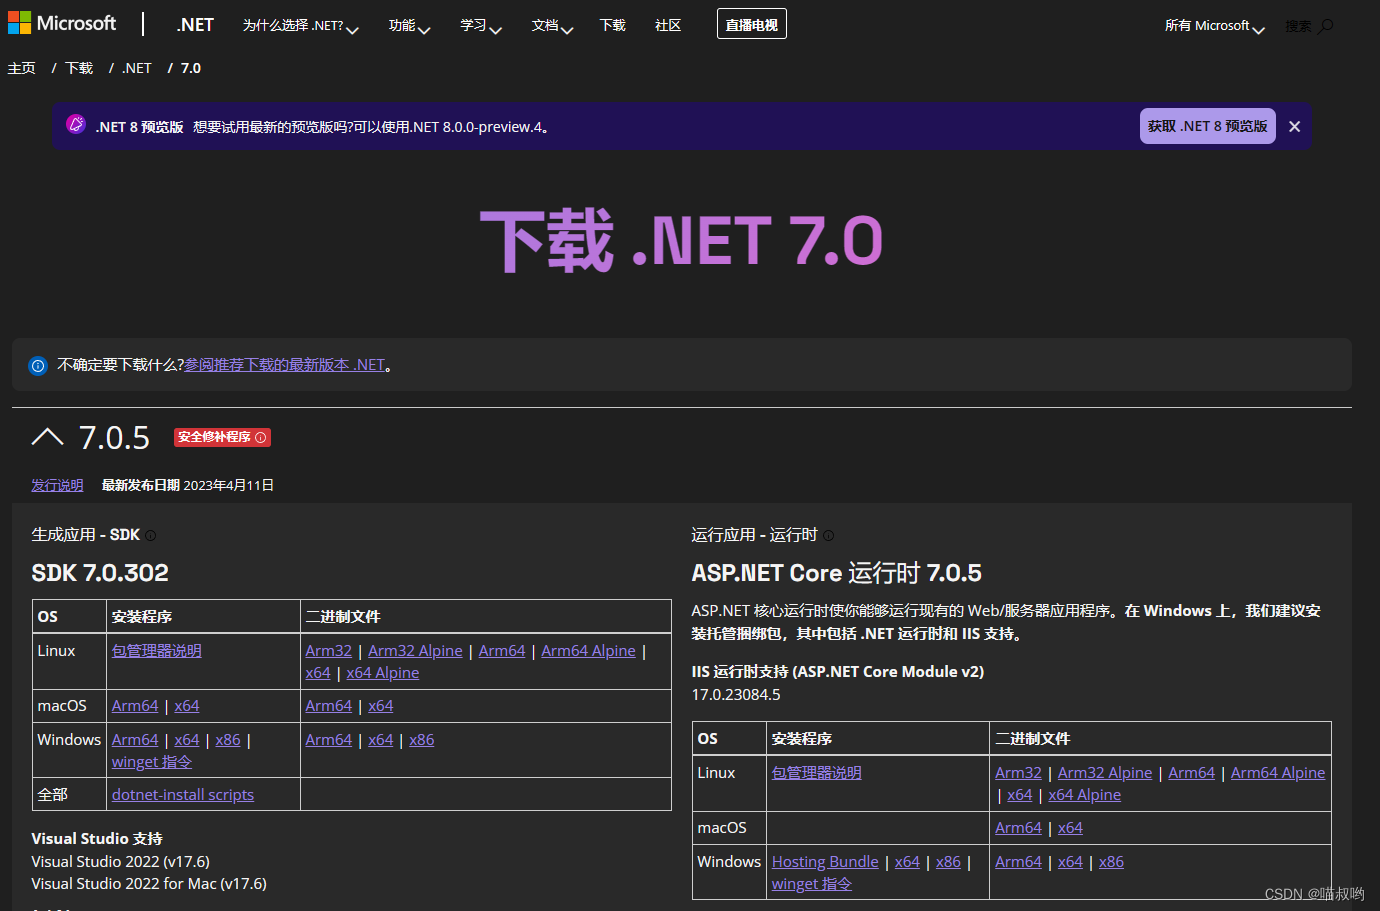Screen dimensions: 1380x911
Task: Open the 下载 nav item
Action: coord(612,25)
